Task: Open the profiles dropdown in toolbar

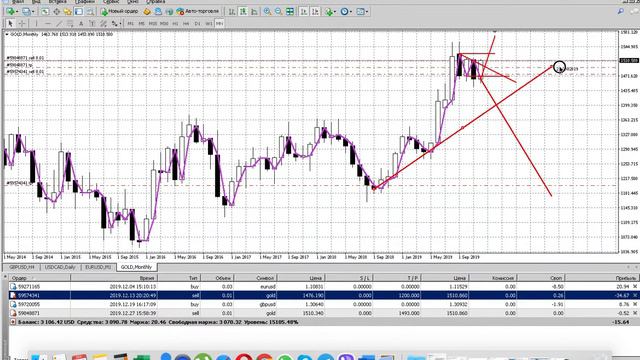Action: [x=28, y=12]
